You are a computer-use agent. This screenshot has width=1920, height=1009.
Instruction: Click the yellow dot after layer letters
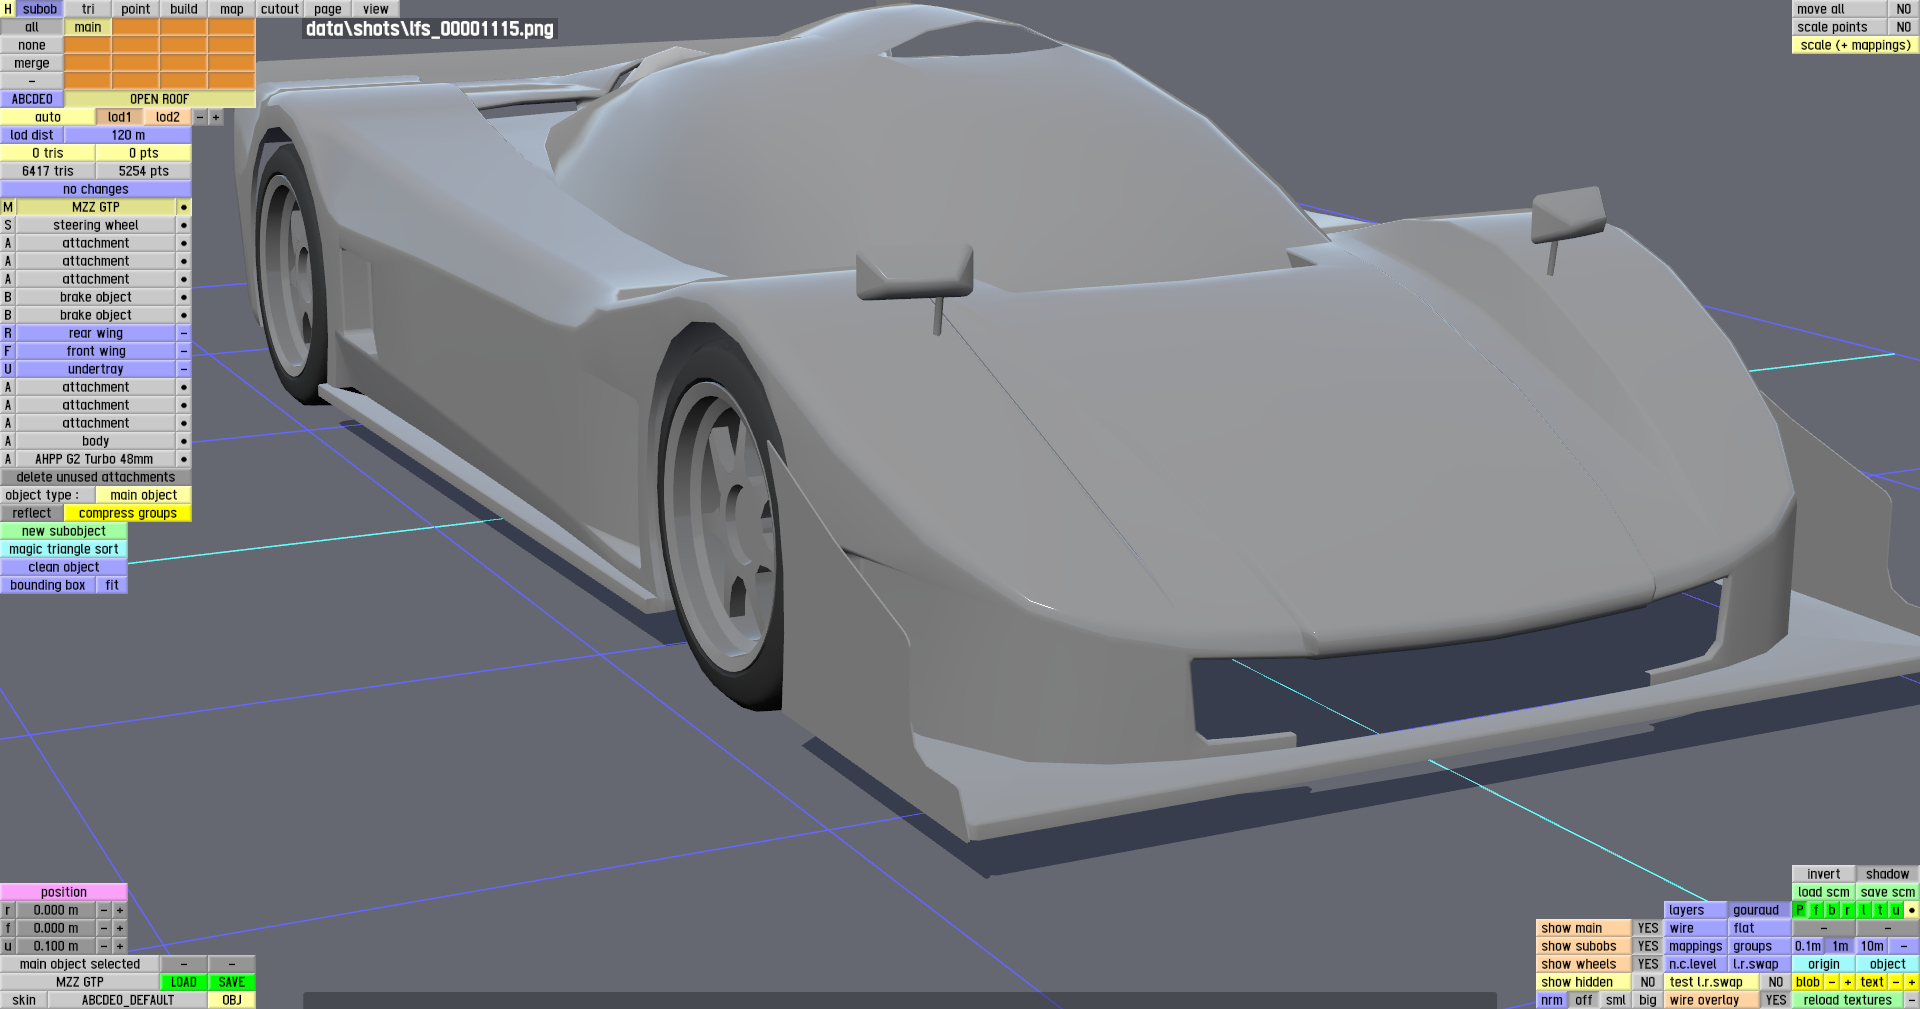[x=1912, y=910]
